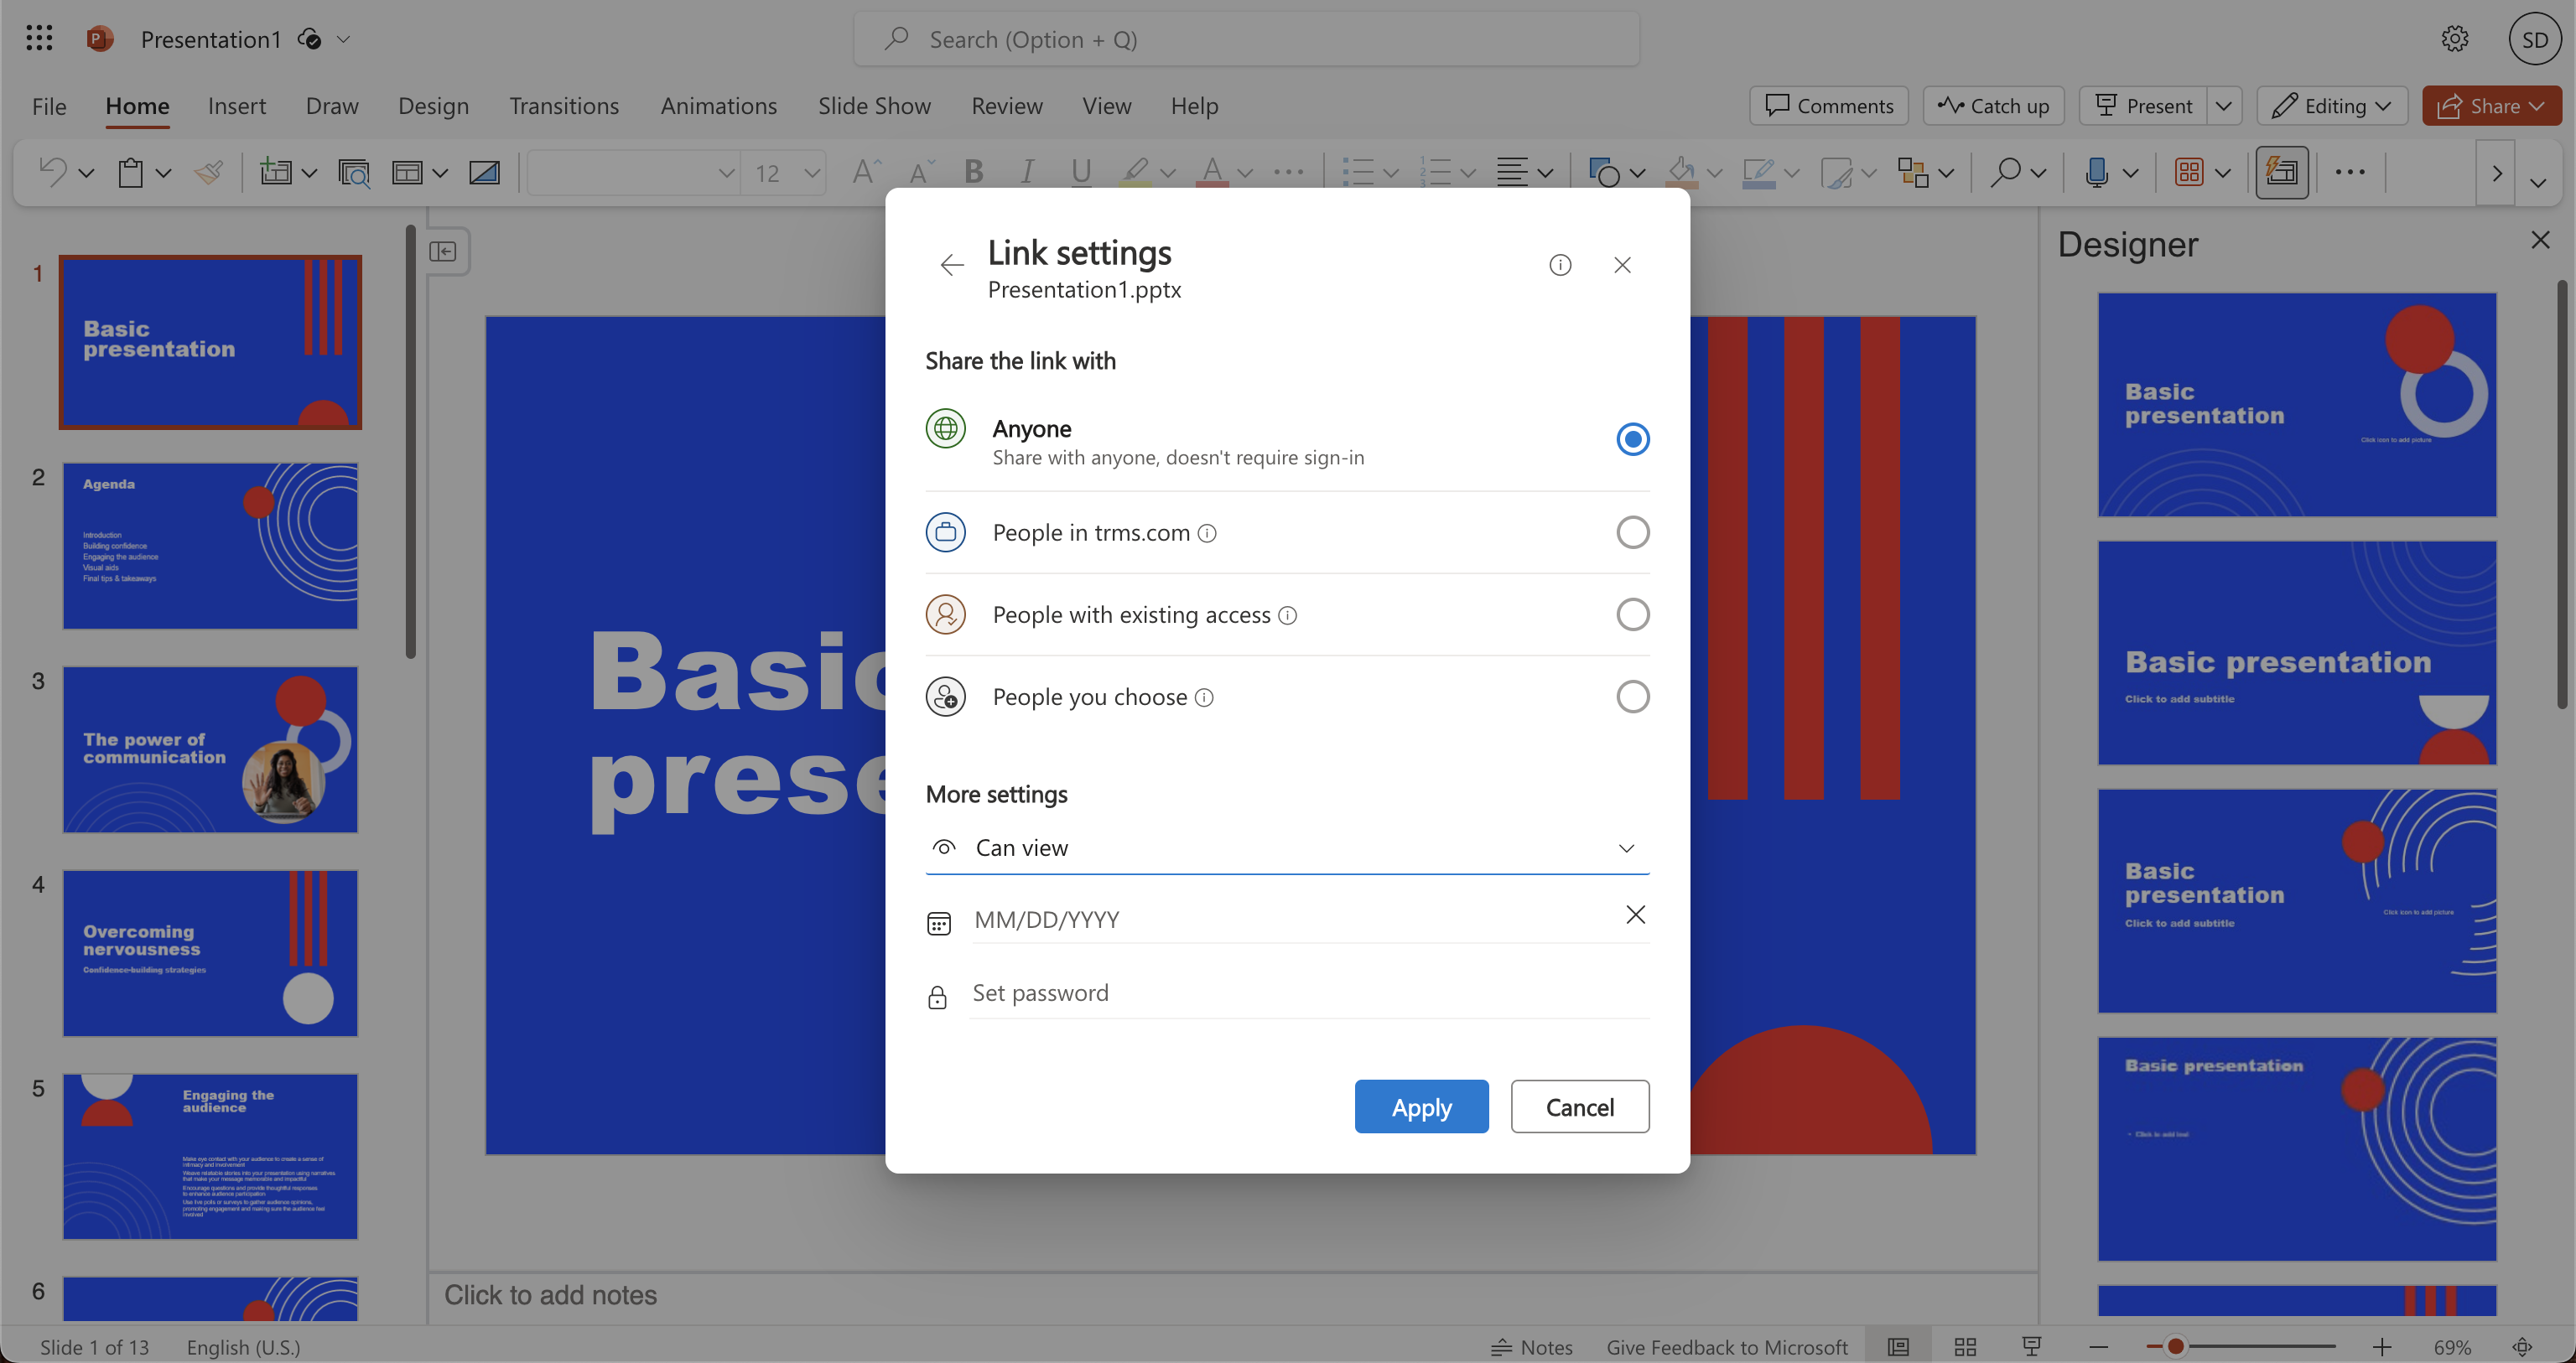Switch to the Animations tab
This screenshot has height=1363, width=2576.
tap(718, 106)
